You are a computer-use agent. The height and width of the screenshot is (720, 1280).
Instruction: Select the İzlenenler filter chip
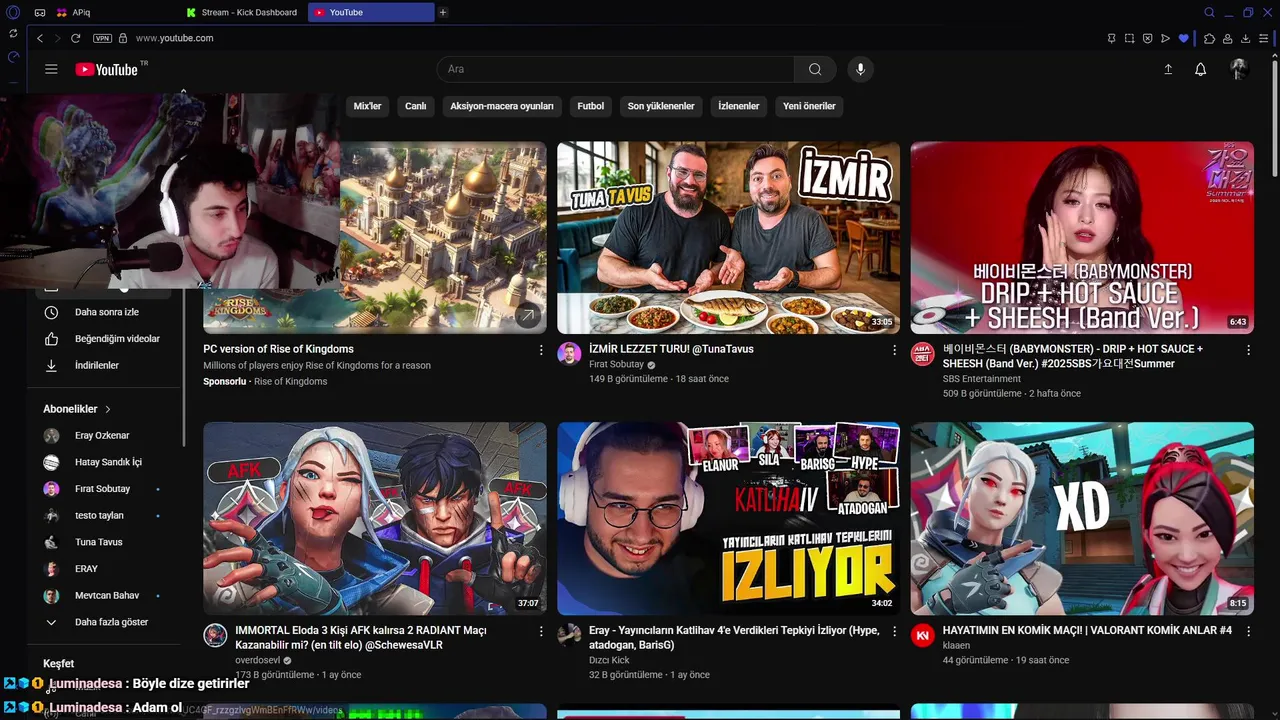(x=739, y=106)
